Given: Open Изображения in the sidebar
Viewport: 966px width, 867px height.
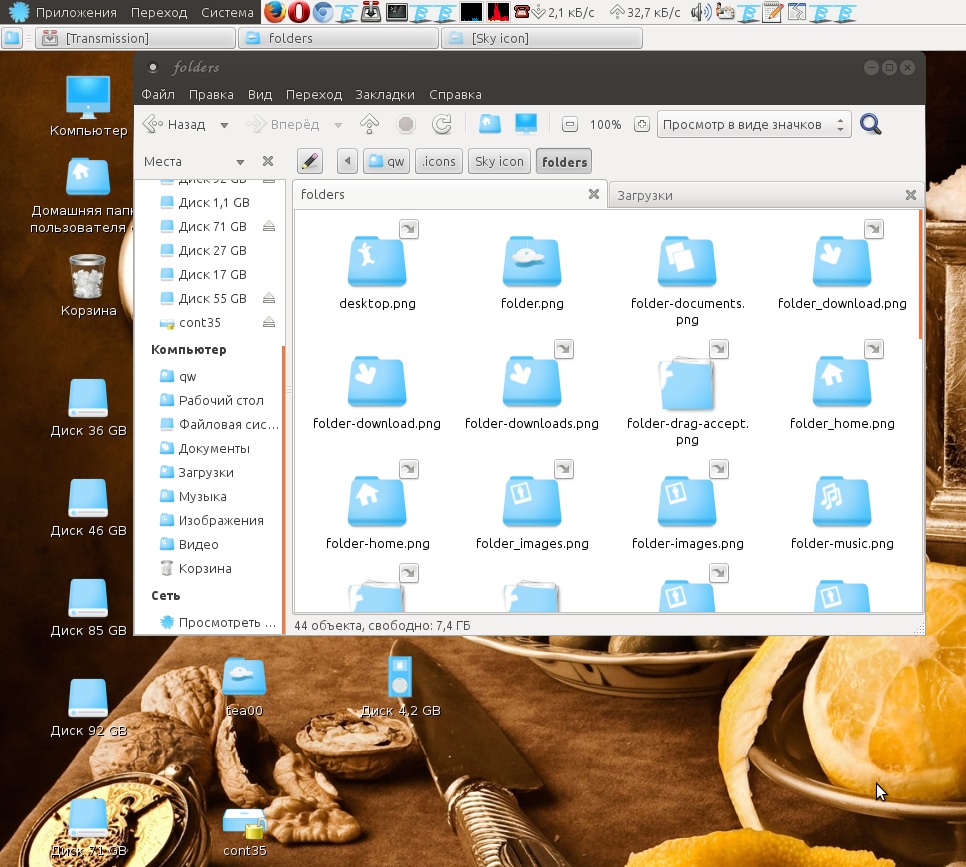Looking at the screenshot, I should coord(209,521).
